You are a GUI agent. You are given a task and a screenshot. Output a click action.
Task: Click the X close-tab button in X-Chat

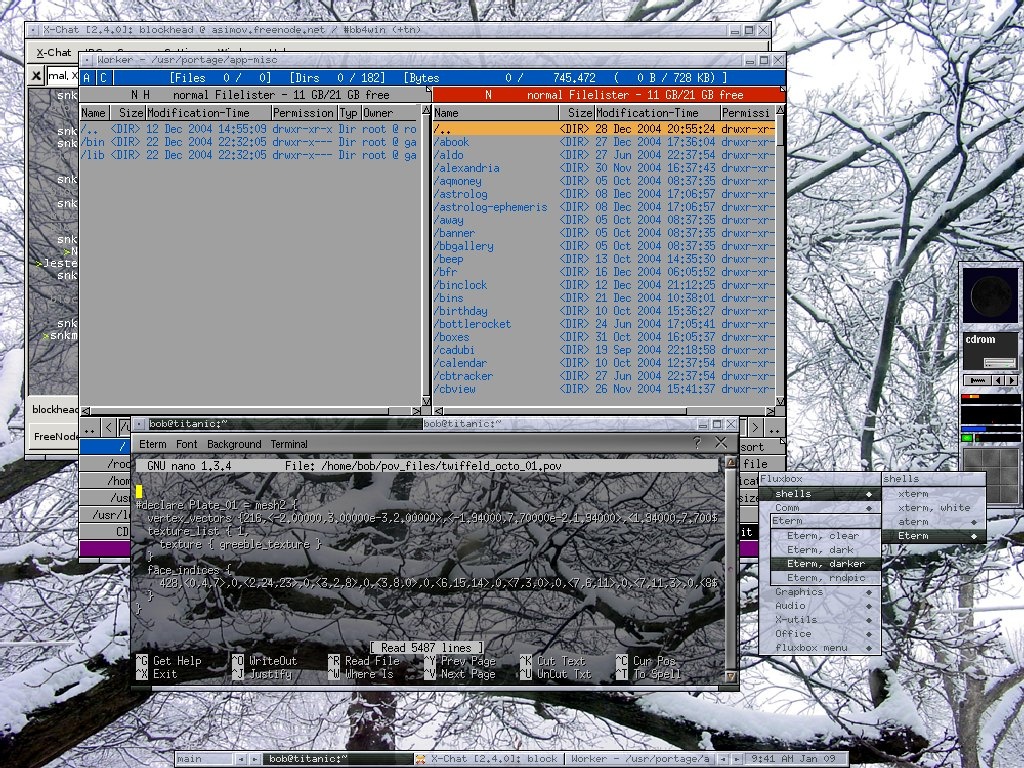click(37, 75)
